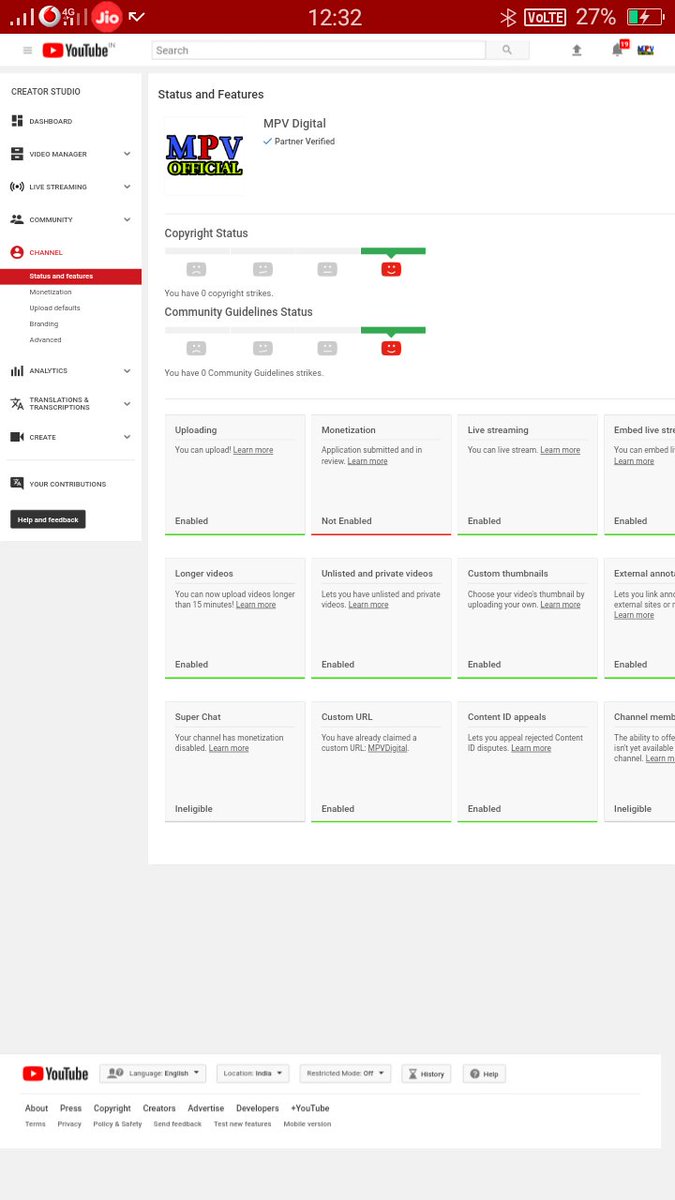This screenshot has height=1200, width=675.
Task: Click the Help and feedback button
Action: coord(48,519)
